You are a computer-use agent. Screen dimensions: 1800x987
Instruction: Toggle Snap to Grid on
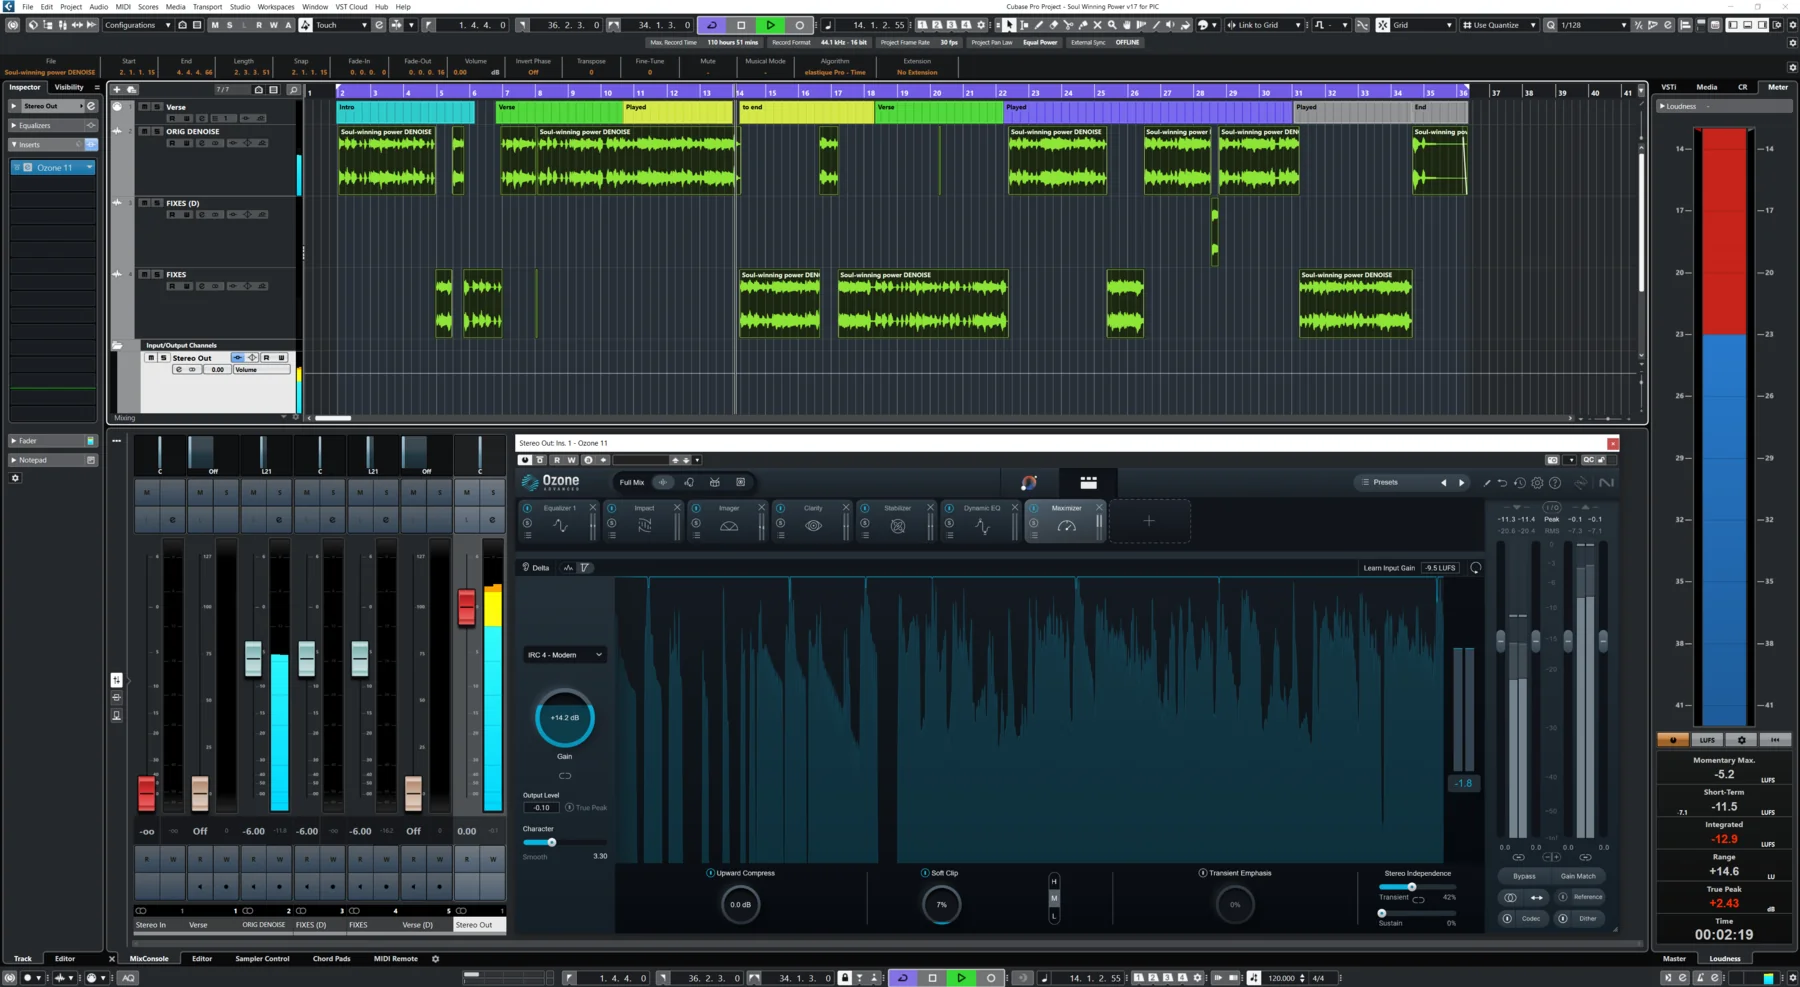[1383, 25]
